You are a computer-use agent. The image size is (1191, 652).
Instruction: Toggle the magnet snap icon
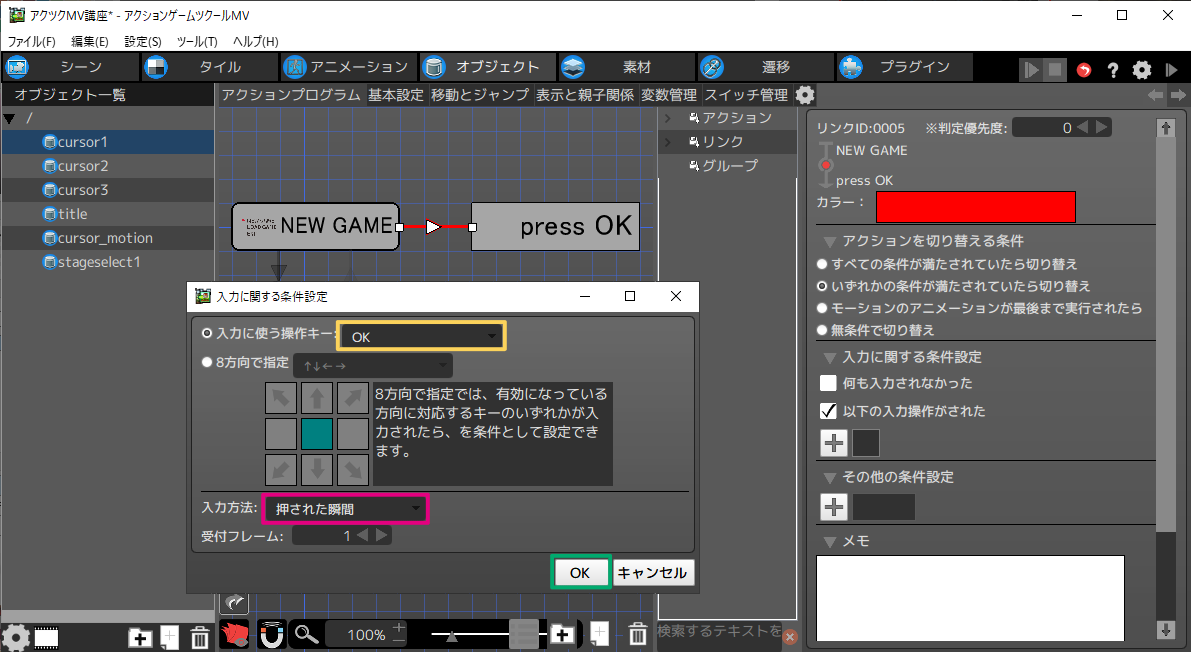[271, 634]
